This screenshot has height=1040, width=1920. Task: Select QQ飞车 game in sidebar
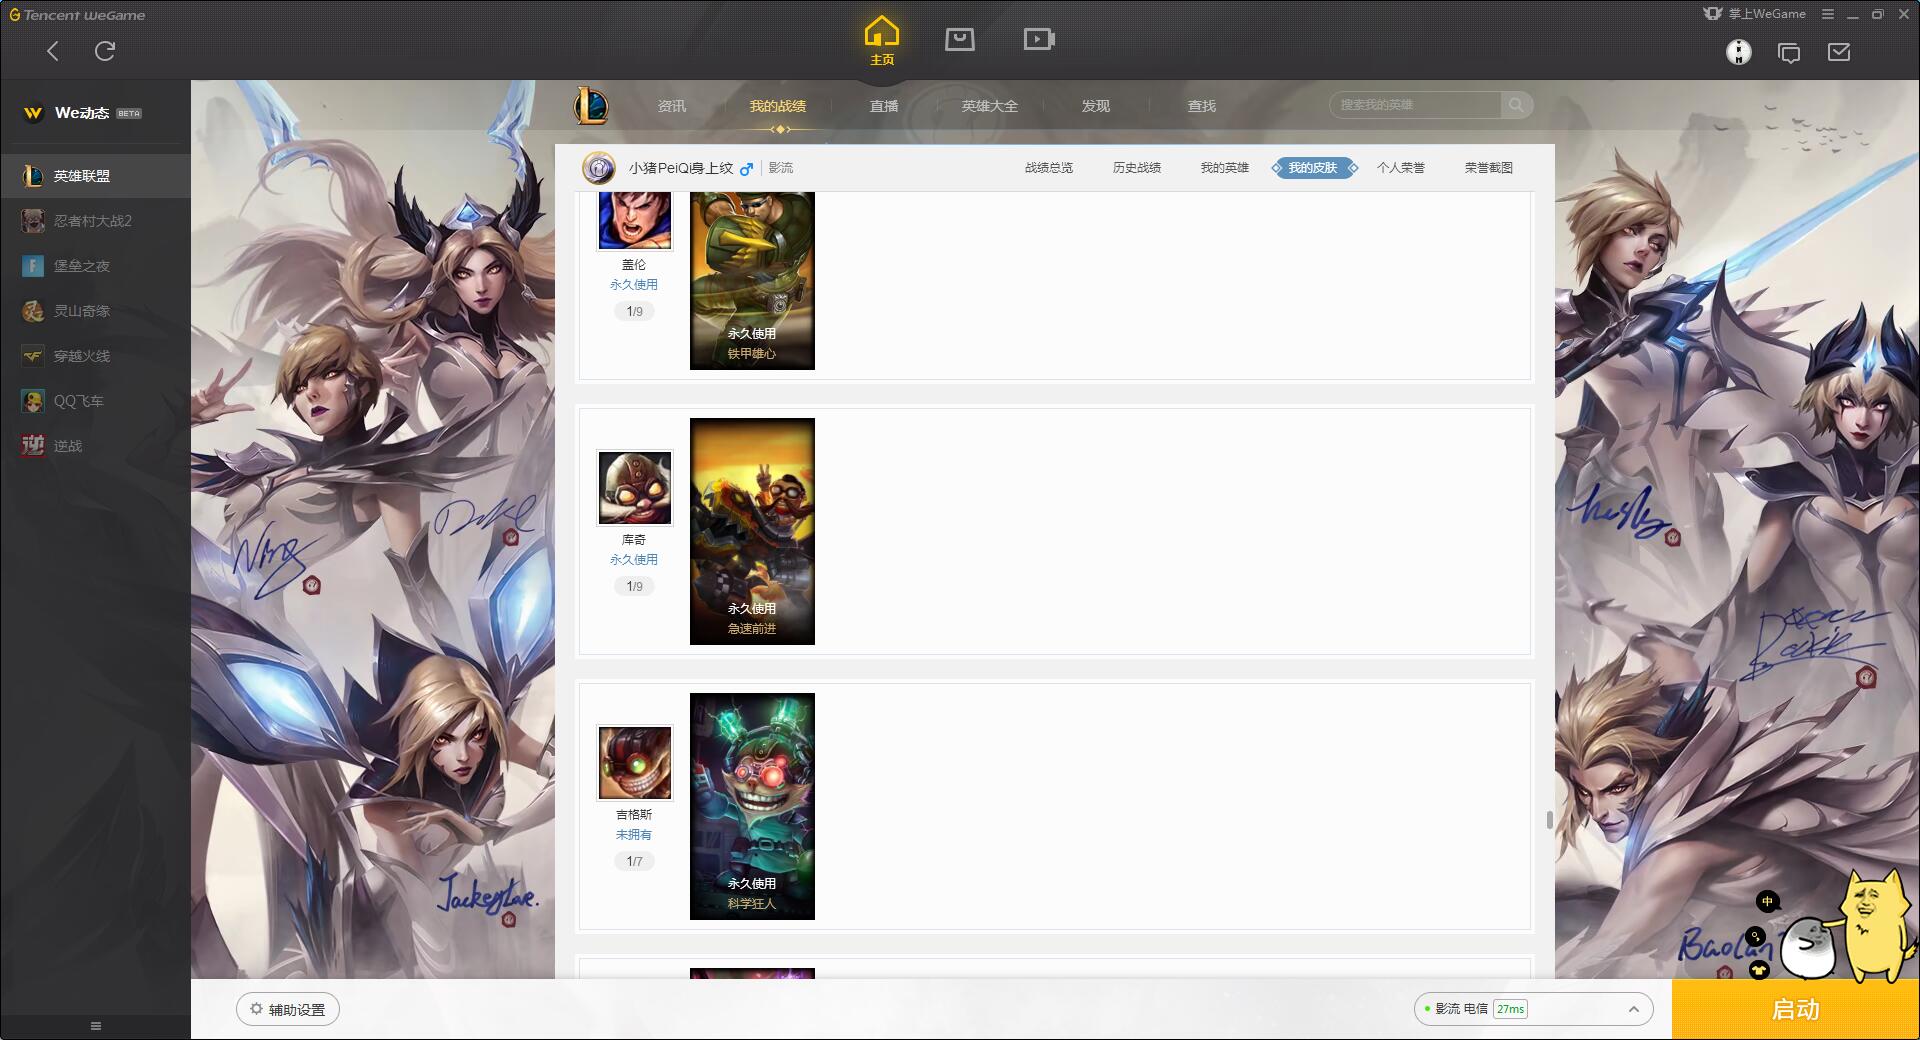[x=95, y=401]
